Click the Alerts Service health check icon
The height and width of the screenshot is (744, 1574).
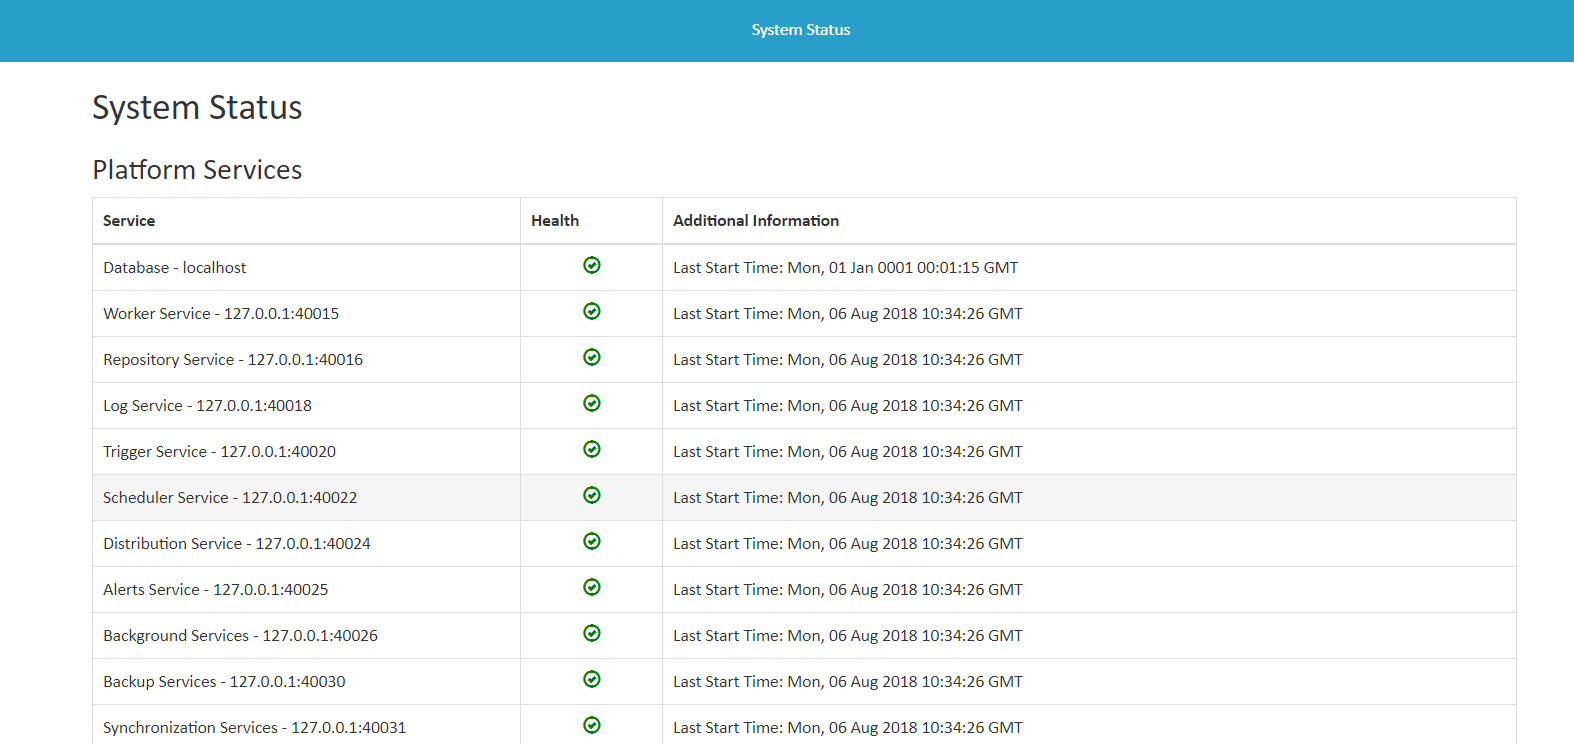pyautogui.click(x=592, y=587)
